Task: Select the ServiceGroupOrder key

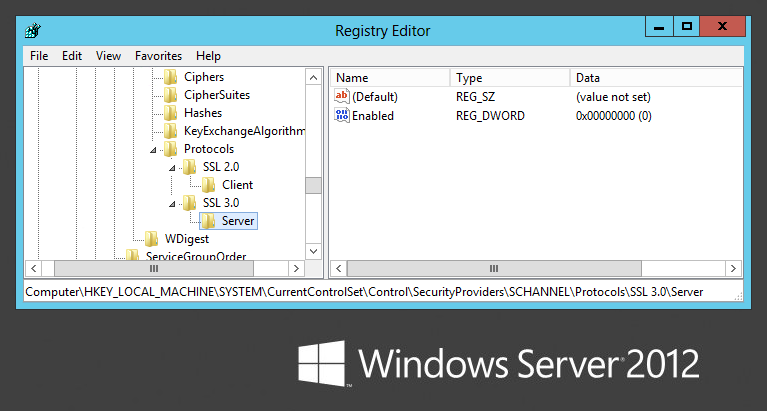Action: 196,255
